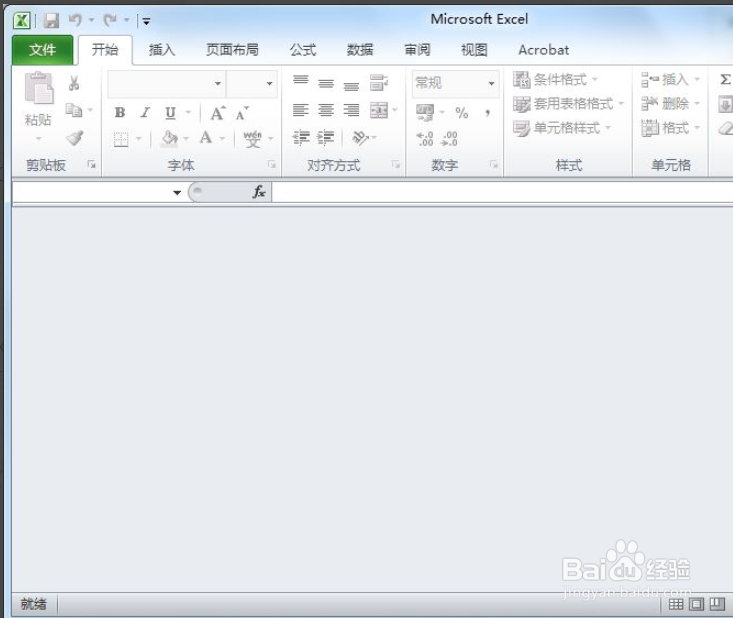This screenshot has width=733, height=618.
Task: Toggle Wrap Text
Action: click(x=379, y=83)
